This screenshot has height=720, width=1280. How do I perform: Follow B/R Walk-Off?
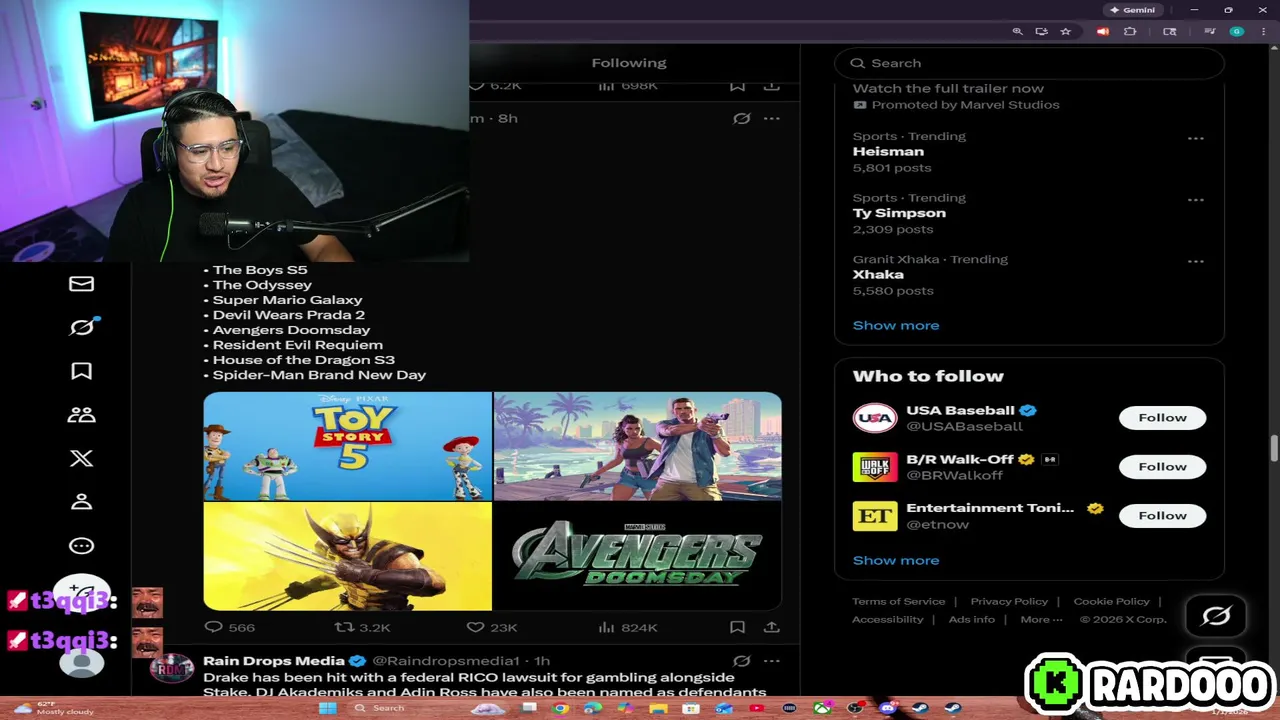(x=1162, y=467)
